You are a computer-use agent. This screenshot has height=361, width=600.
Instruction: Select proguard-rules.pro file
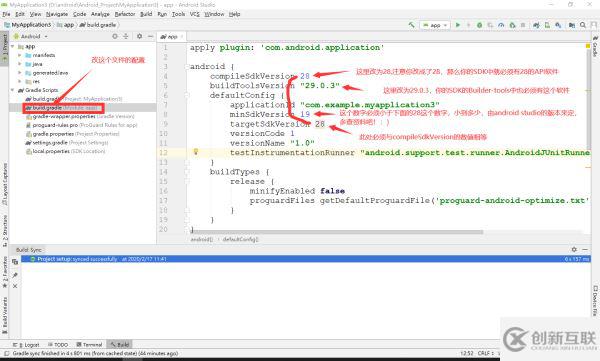coord(82,125)
